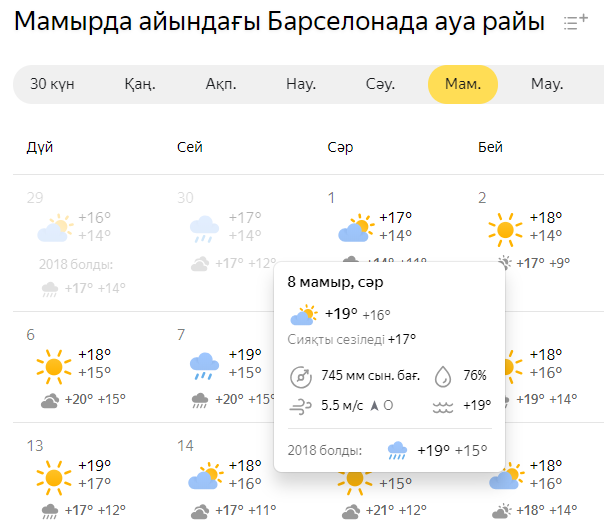This screenshot has height=532, width=604.
Task: Click the add-to-list icon beside the title
Action: coord(575,22)
